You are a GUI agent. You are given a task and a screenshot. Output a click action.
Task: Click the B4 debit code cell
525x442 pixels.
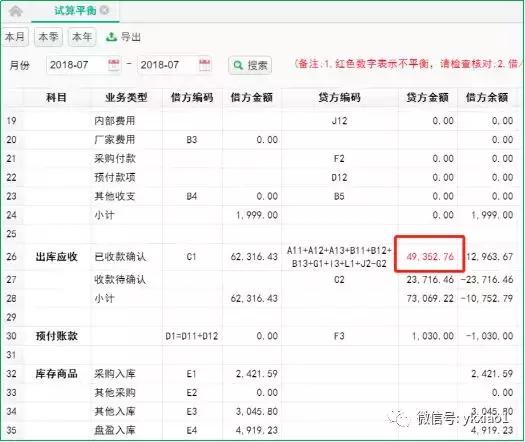click(x=192, y=196)
